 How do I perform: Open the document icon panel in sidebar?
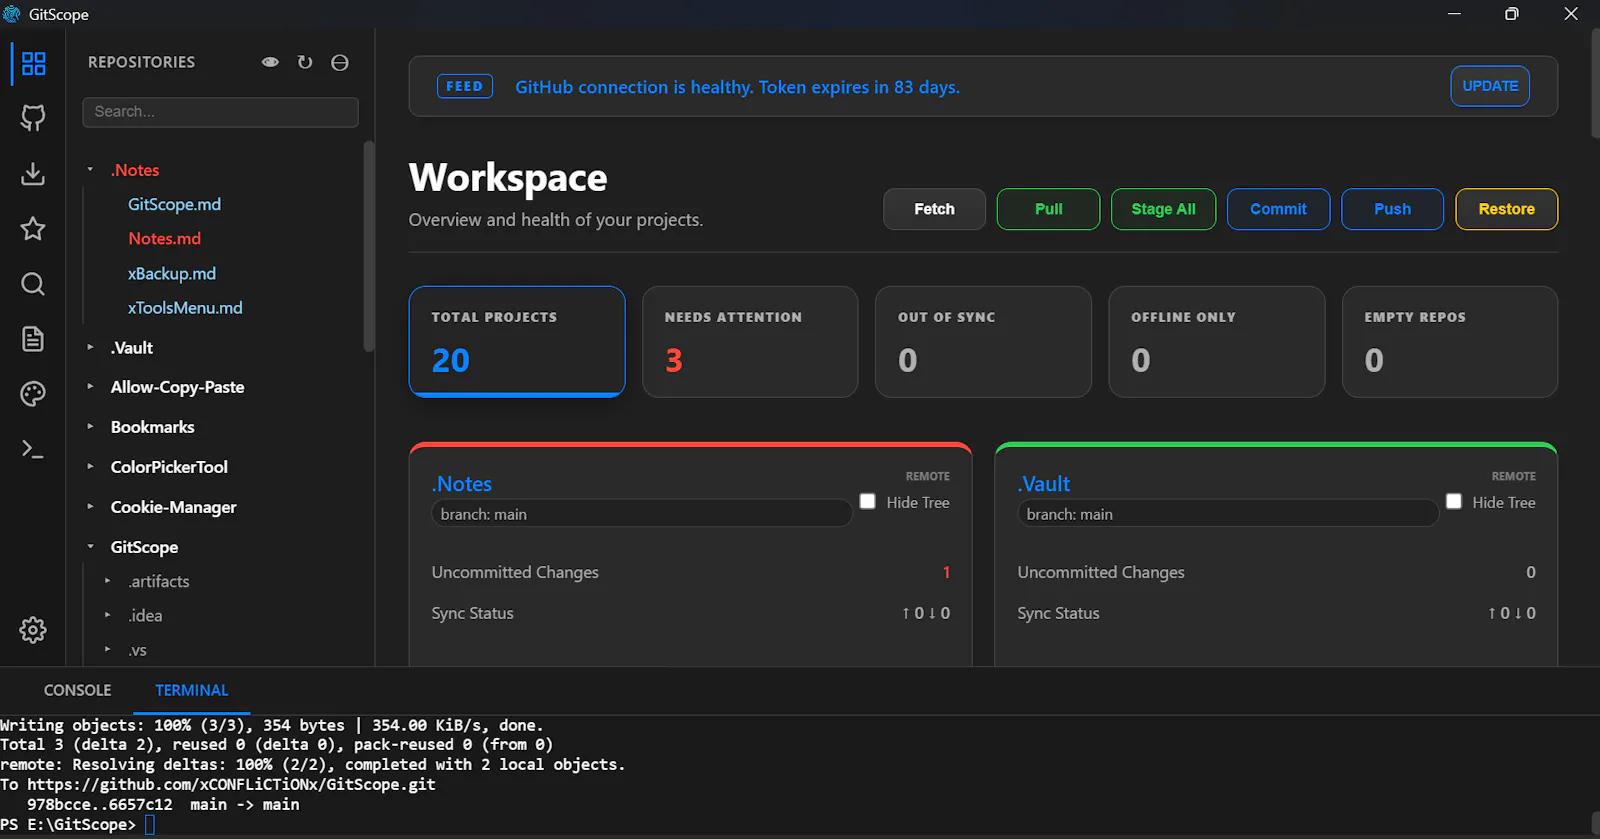(x=33, y=339)
